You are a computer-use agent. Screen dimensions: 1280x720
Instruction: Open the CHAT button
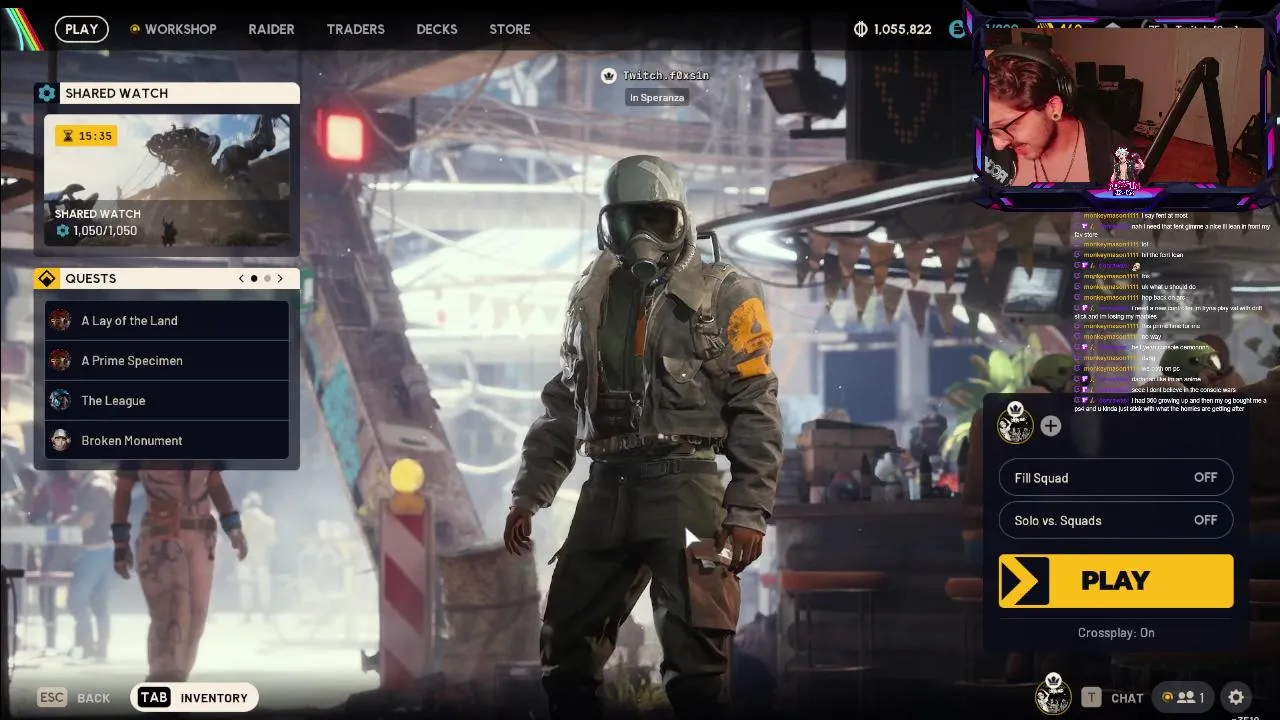[x=1112, y=698]
